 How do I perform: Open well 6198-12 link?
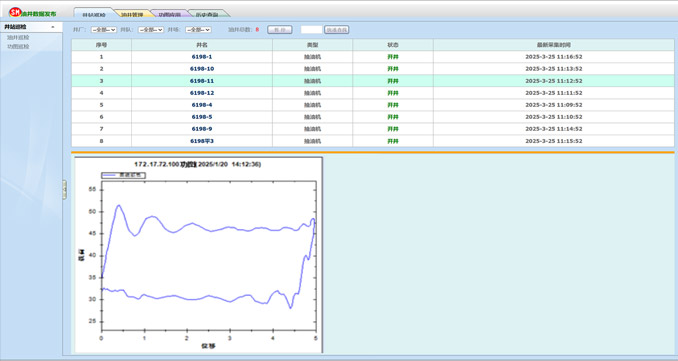pyautogui.click(x=202, y=93)
